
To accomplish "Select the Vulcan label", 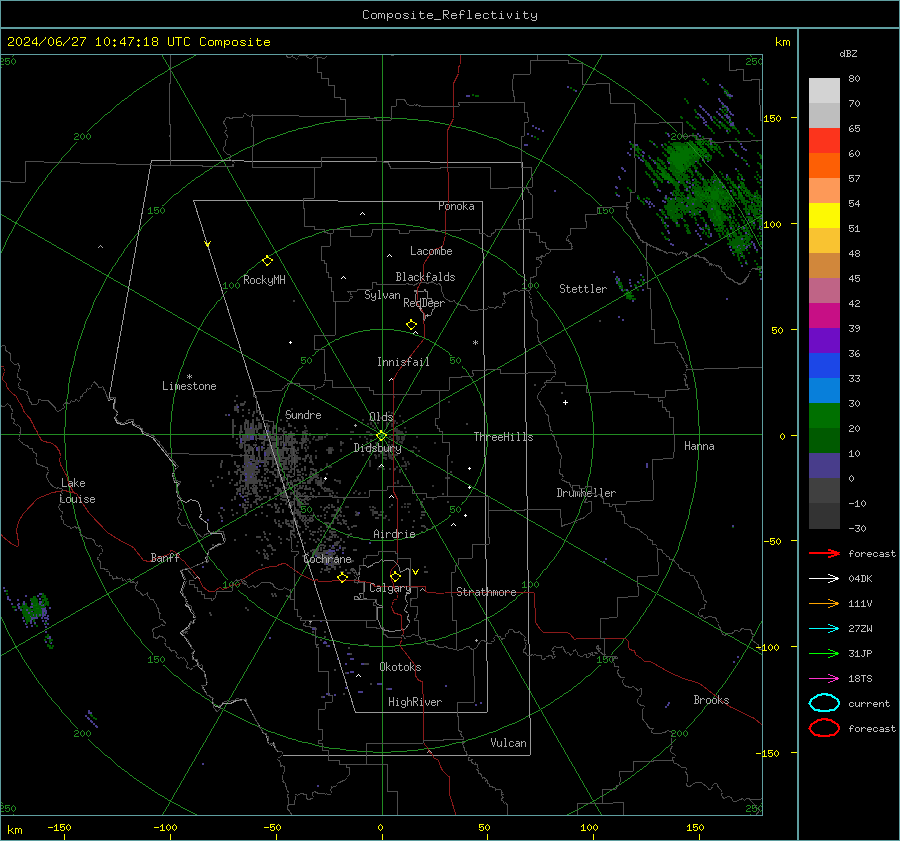I will pyautogui.click(x=508, y=743).
